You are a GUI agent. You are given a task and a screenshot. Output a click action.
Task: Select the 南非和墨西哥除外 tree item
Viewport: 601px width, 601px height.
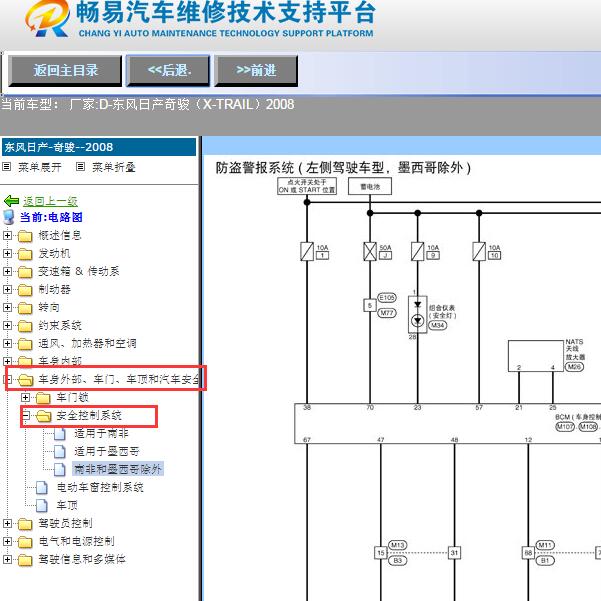(118, 469)
